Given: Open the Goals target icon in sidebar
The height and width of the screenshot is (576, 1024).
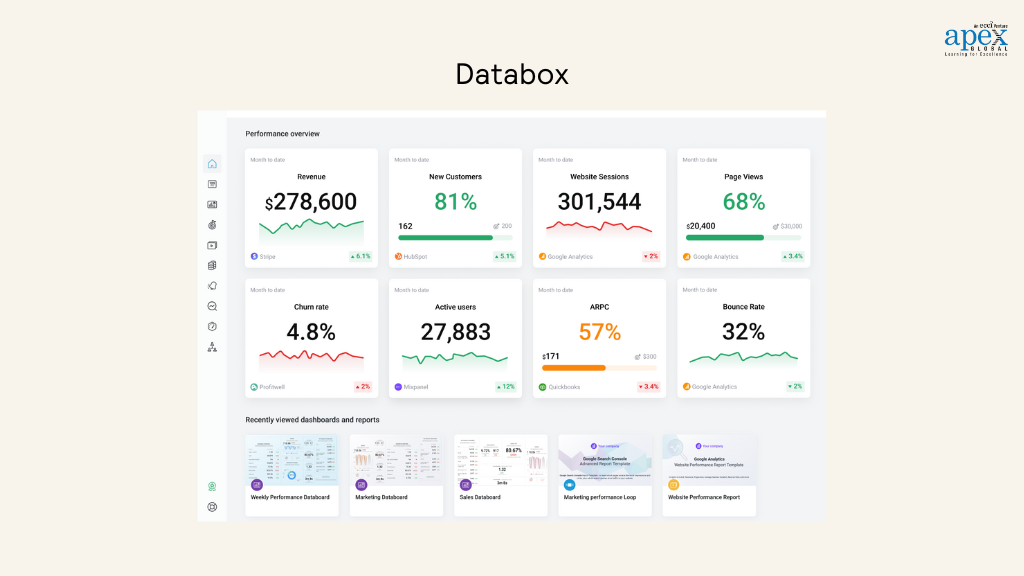Looking at the screenshot, I should point(212,225).
